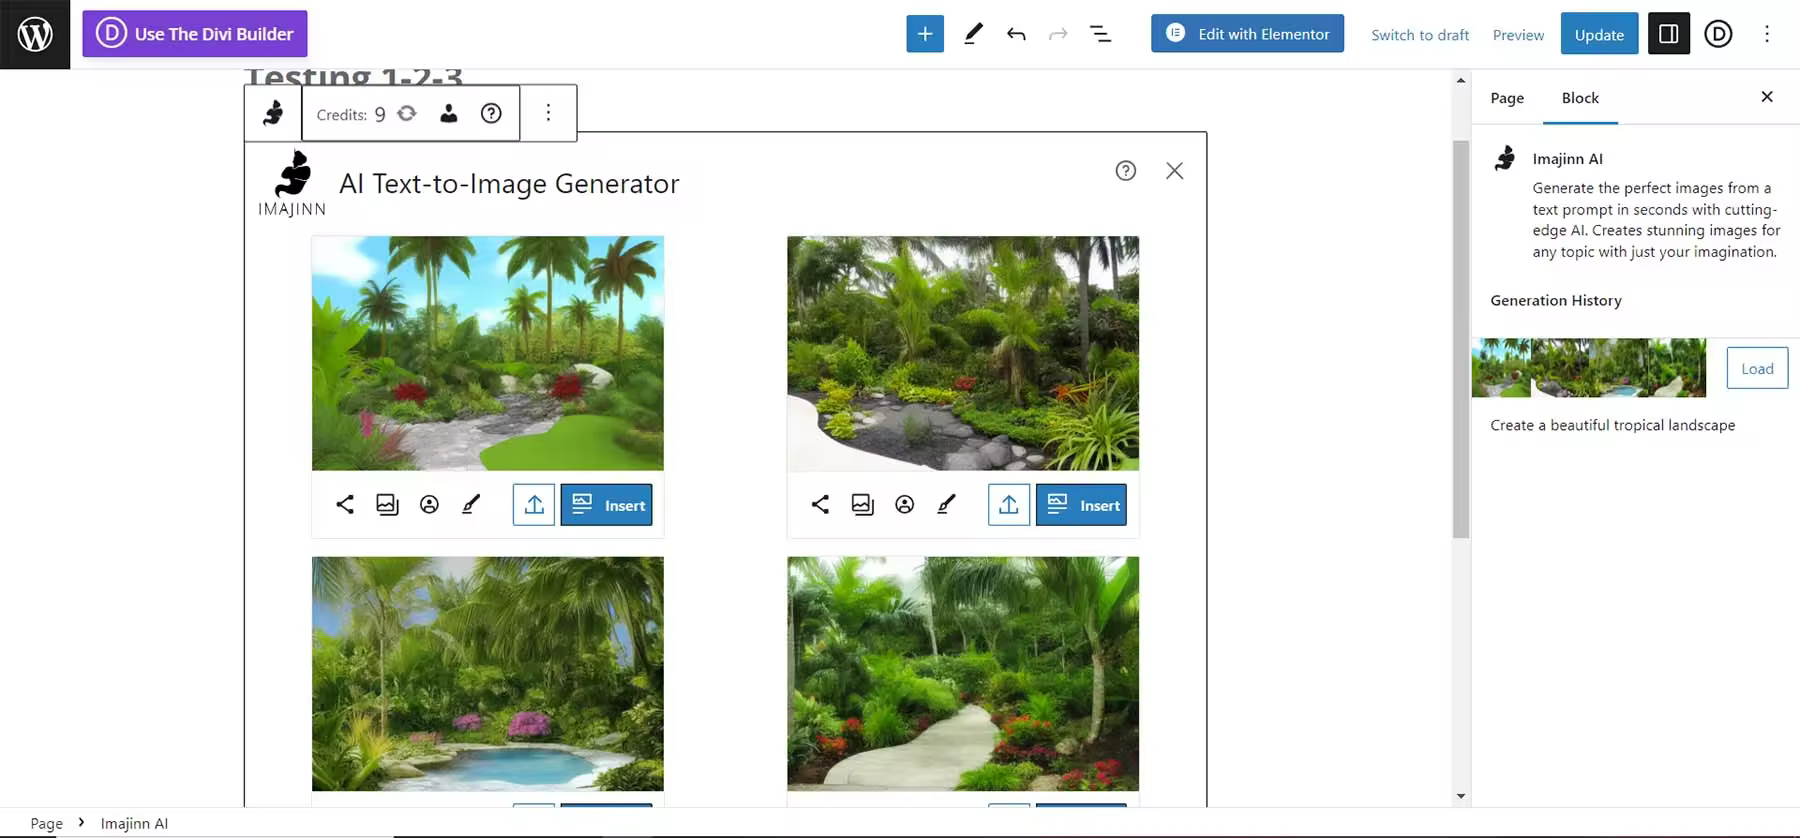Insert the second generated image

click(x=1082, y=505)
